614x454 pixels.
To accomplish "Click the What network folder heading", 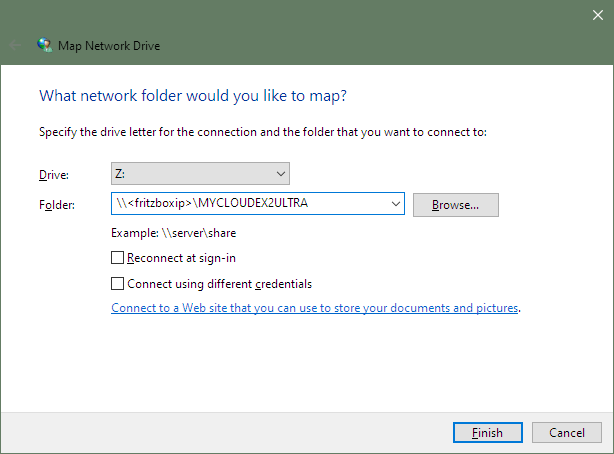I will coord(193,96).
